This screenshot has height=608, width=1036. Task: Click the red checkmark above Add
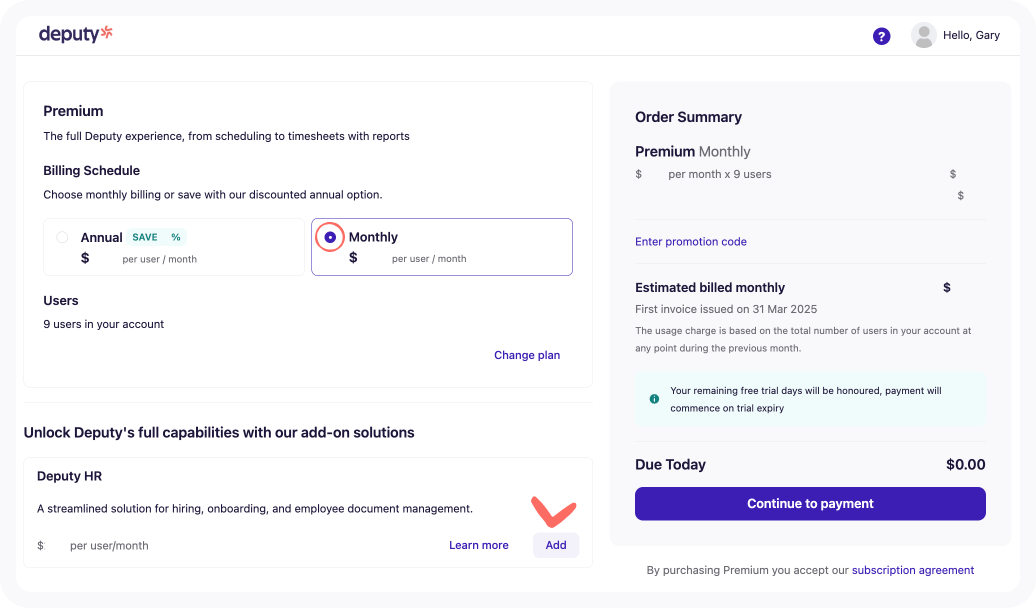pos(554,511)
